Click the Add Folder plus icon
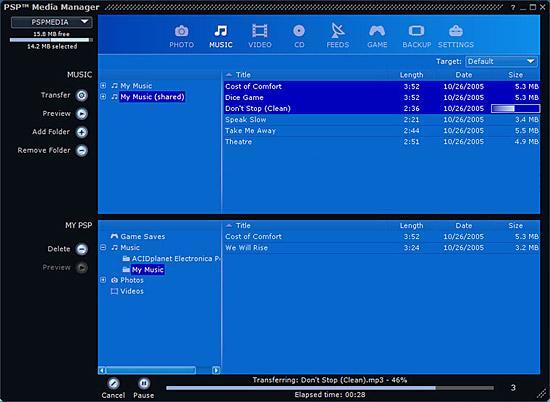550x402 pixels. pyautogui.click(x=82, y=132)
